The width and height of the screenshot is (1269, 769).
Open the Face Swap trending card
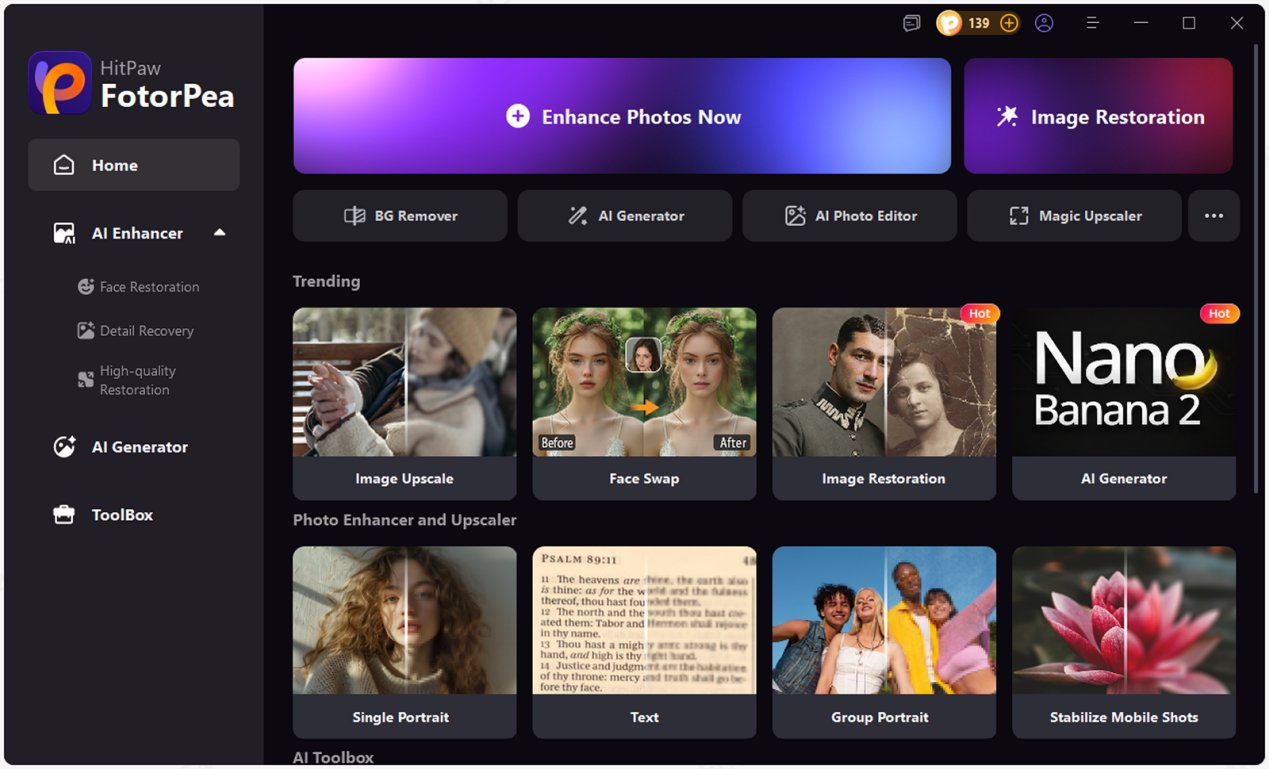[644, 403]
